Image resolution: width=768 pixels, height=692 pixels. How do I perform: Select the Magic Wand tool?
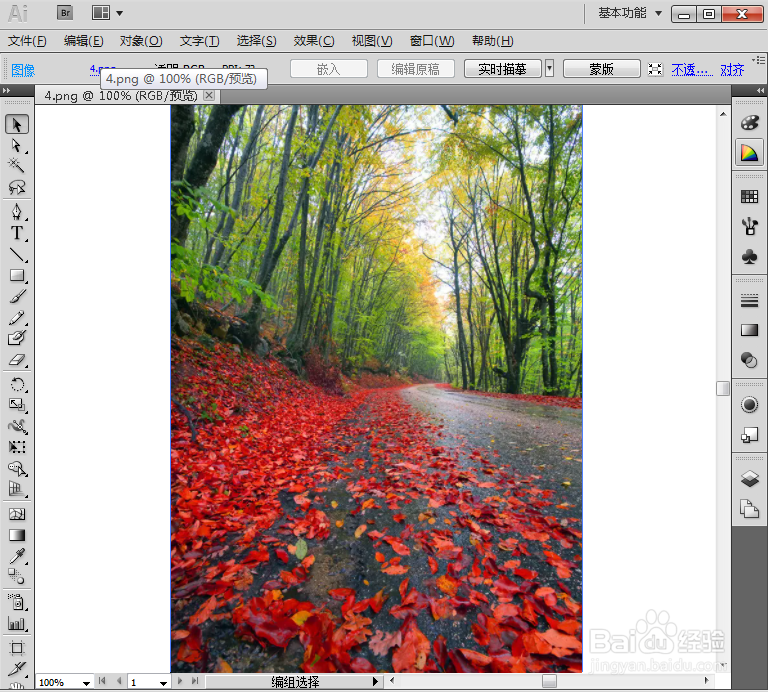[17, 166]
